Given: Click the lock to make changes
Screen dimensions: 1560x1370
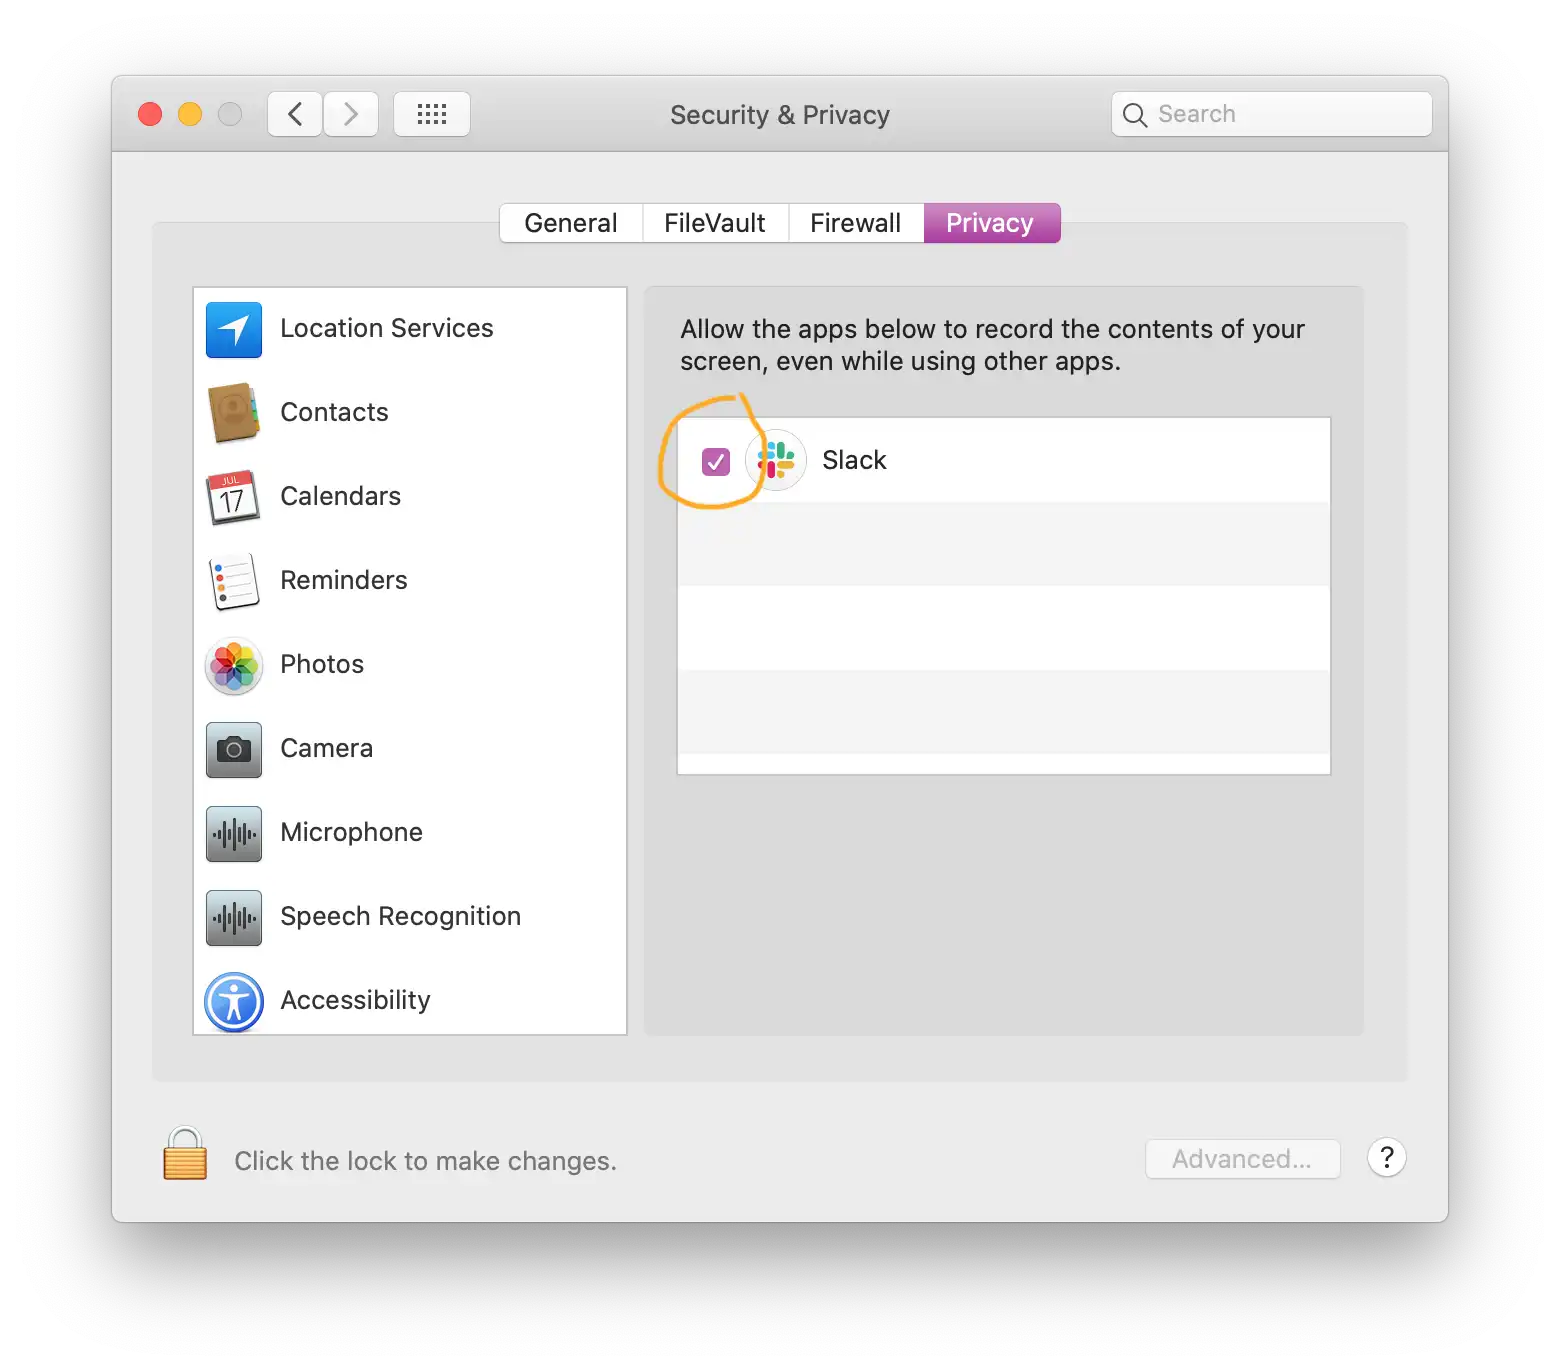Looking at the screenshot, I should tap(184, 1155).
